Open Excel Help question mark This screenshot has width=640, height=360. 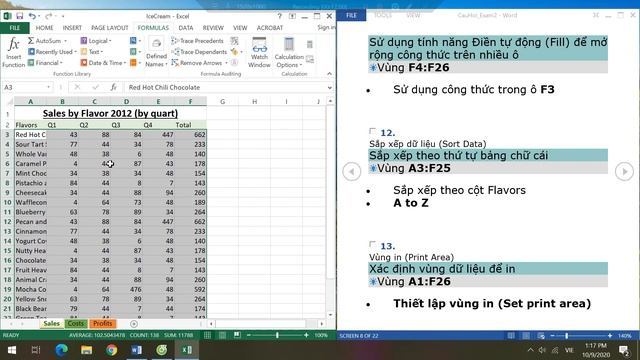pos(280,16)
